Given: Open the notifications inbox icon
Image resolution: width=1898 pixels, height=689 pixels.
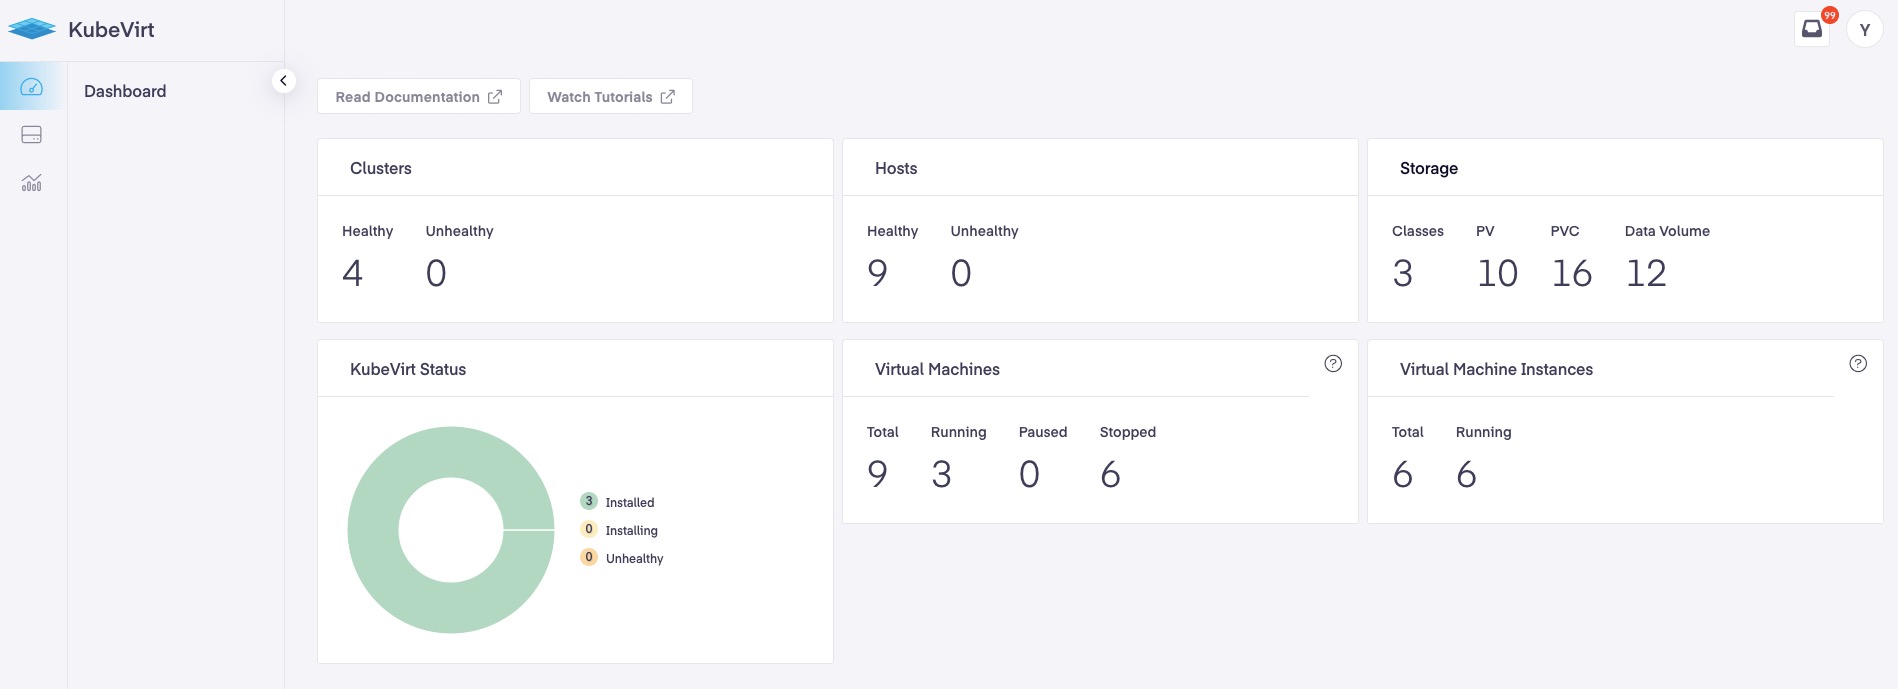Looking at the screenshot, I should coord(1812,29).
